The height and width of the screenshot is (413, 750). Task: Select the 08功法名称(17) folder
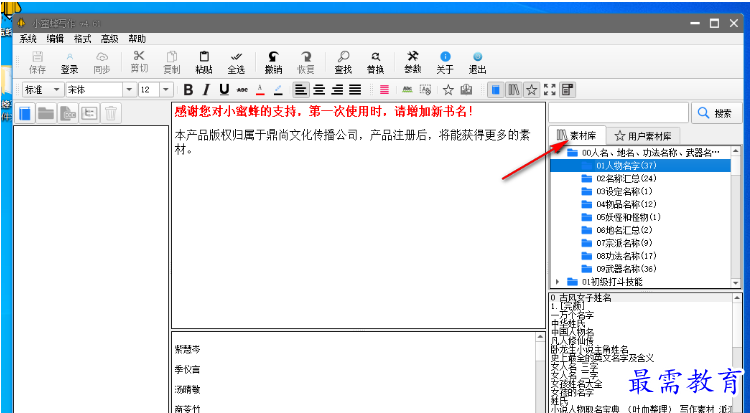pos(626,256)
